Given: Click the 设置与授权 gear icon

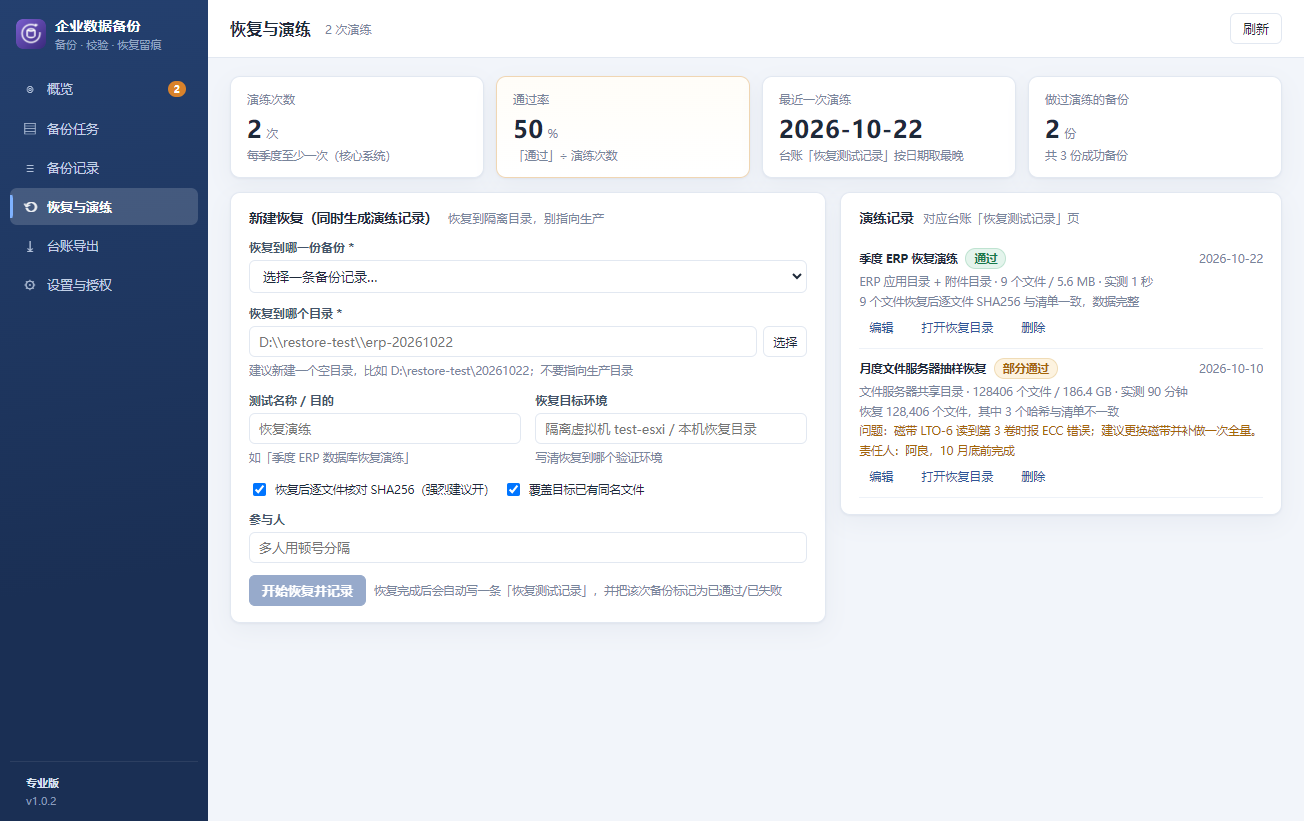Looking at the screenshot, I should point(30,285).
